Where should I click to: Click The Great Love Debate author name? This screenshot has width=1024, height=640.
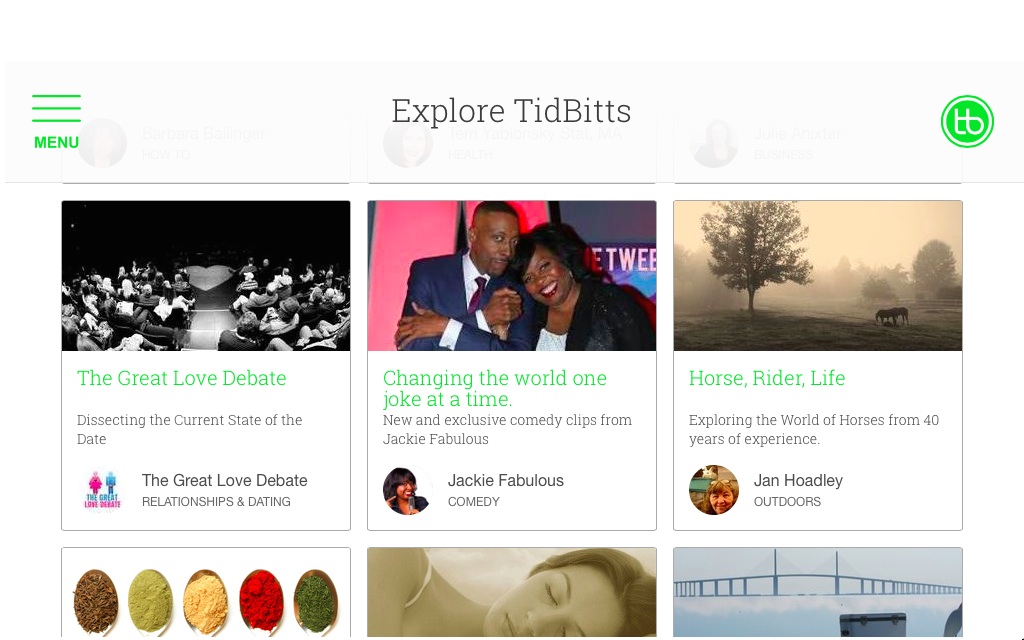pos(224,480)
